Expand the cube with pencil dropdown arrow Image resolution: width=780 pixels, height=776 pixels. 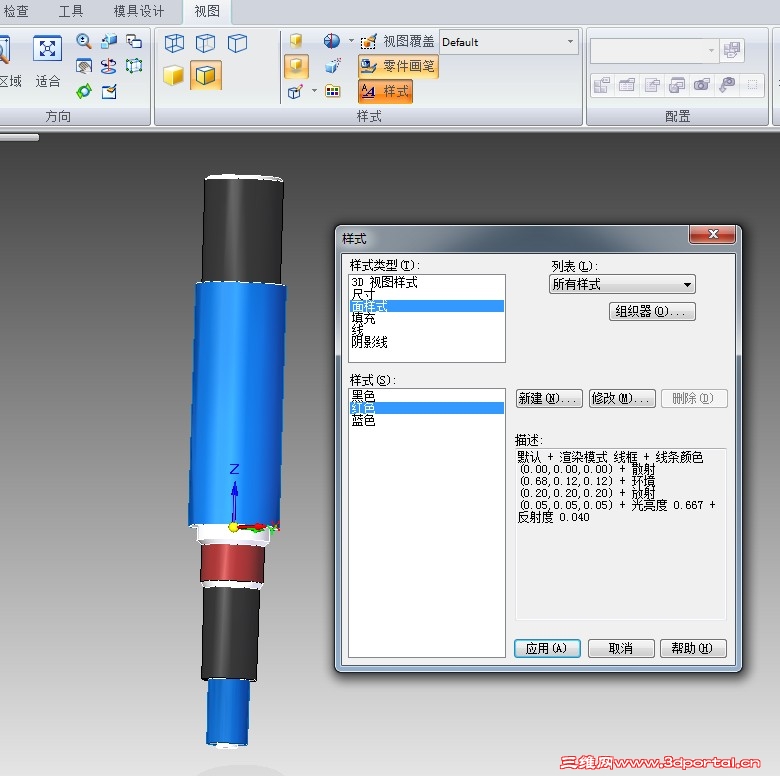point(314,91)
